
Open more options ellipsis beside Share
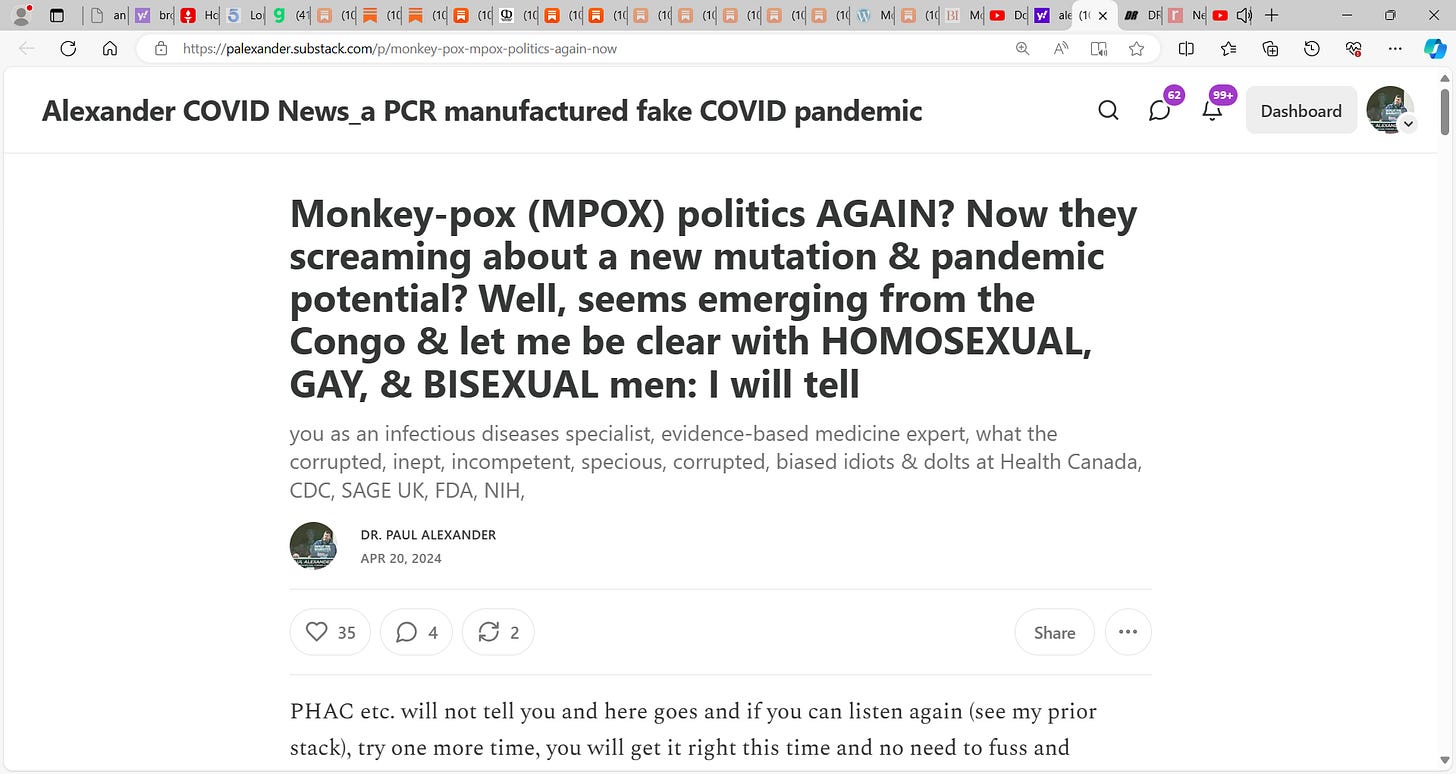pyautogui.click(x=1128, y=632)
